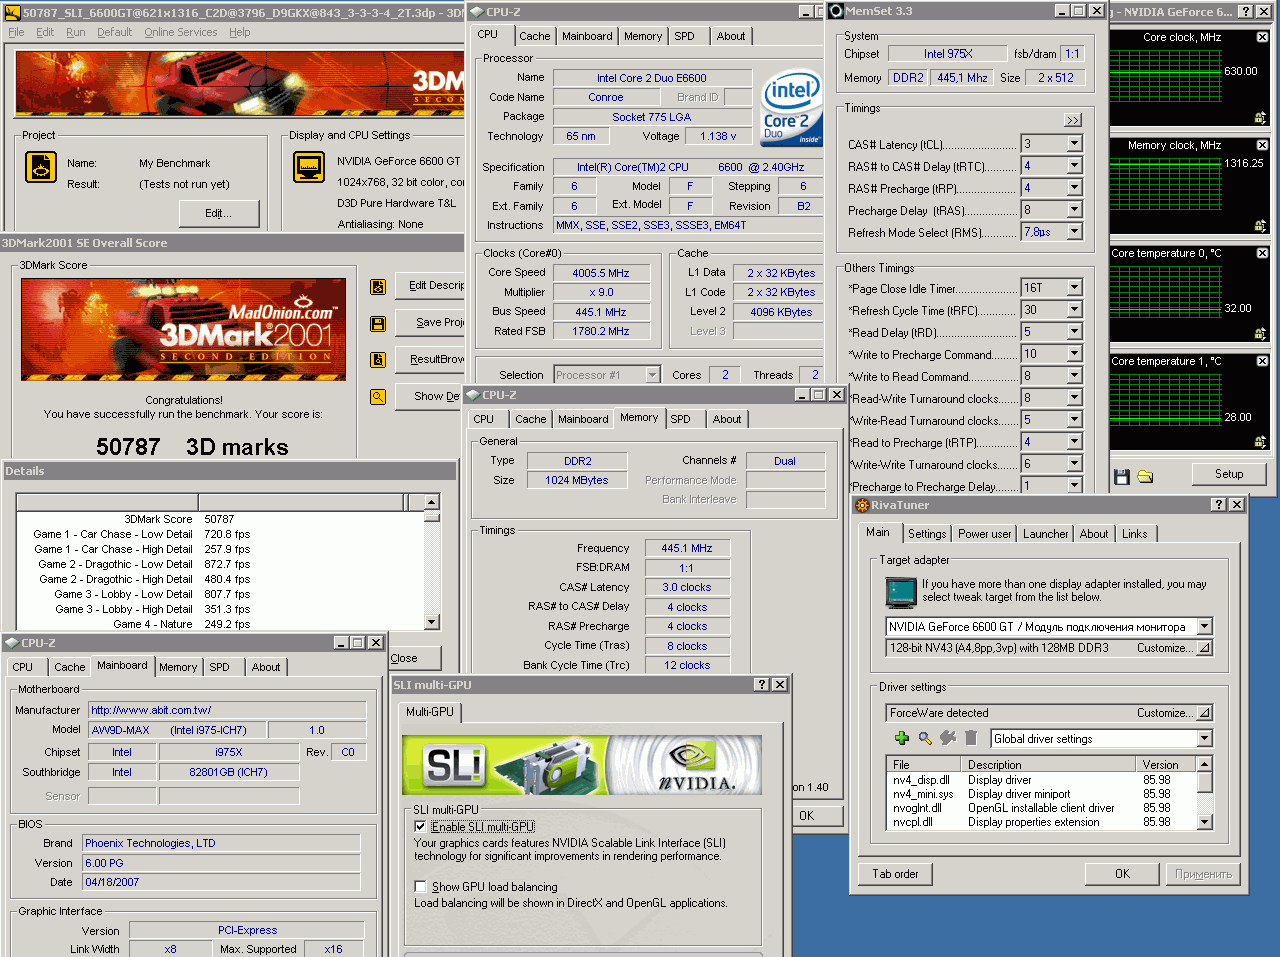
Task: Toggle Enable SLI multi-GPU checkbox
Action: [x=420, y=827]
